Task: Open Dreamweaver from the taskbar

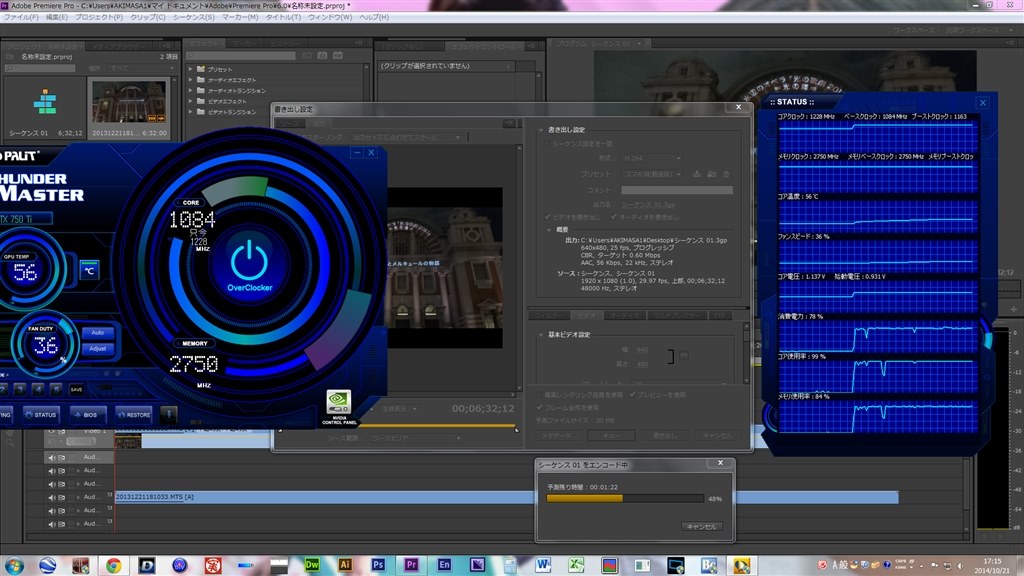Action: tap(313, 565)
